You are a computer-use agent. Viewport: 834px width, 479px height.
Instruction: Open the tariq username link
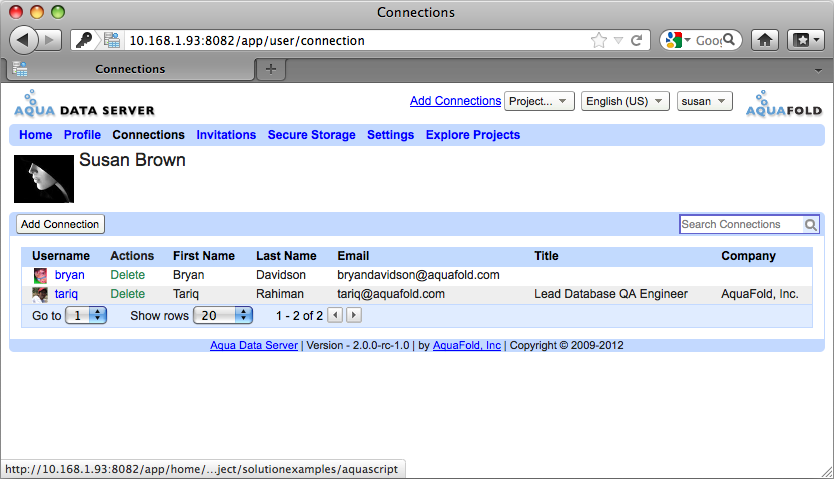click(x=66, y=294)
